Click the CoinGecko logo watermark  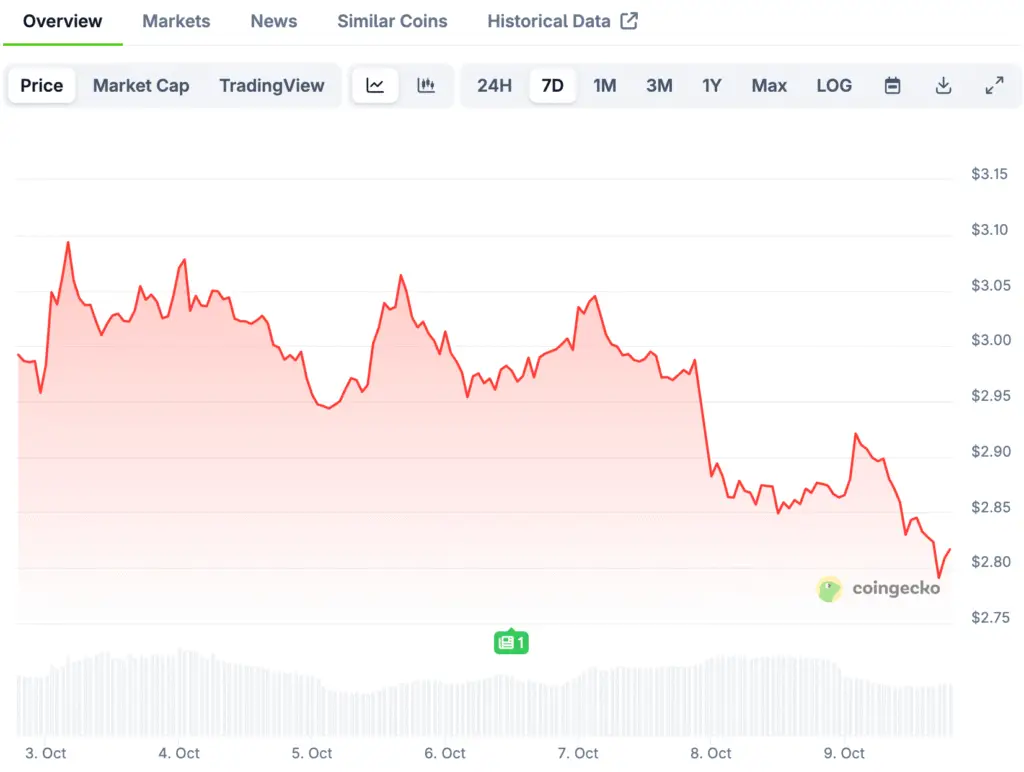point(879,589)
